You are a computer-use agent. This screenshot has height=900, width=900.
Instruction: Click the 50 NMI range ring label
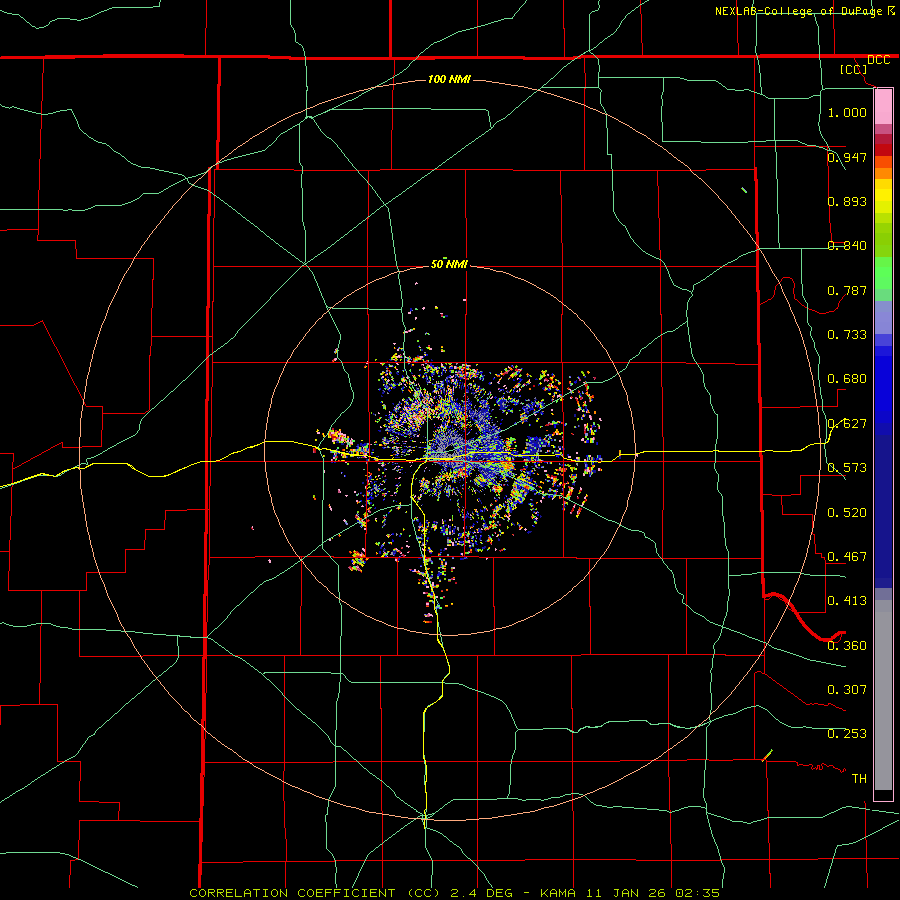449,264
